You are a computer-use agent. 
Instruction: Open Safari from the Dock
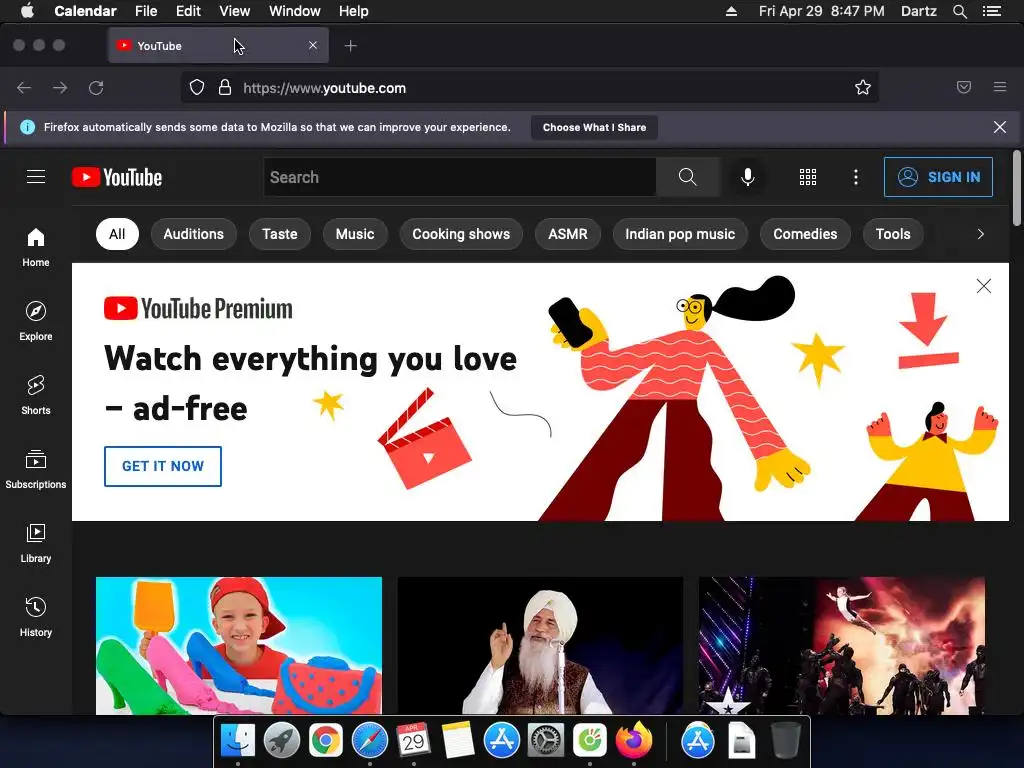click(x=370, y=741)
